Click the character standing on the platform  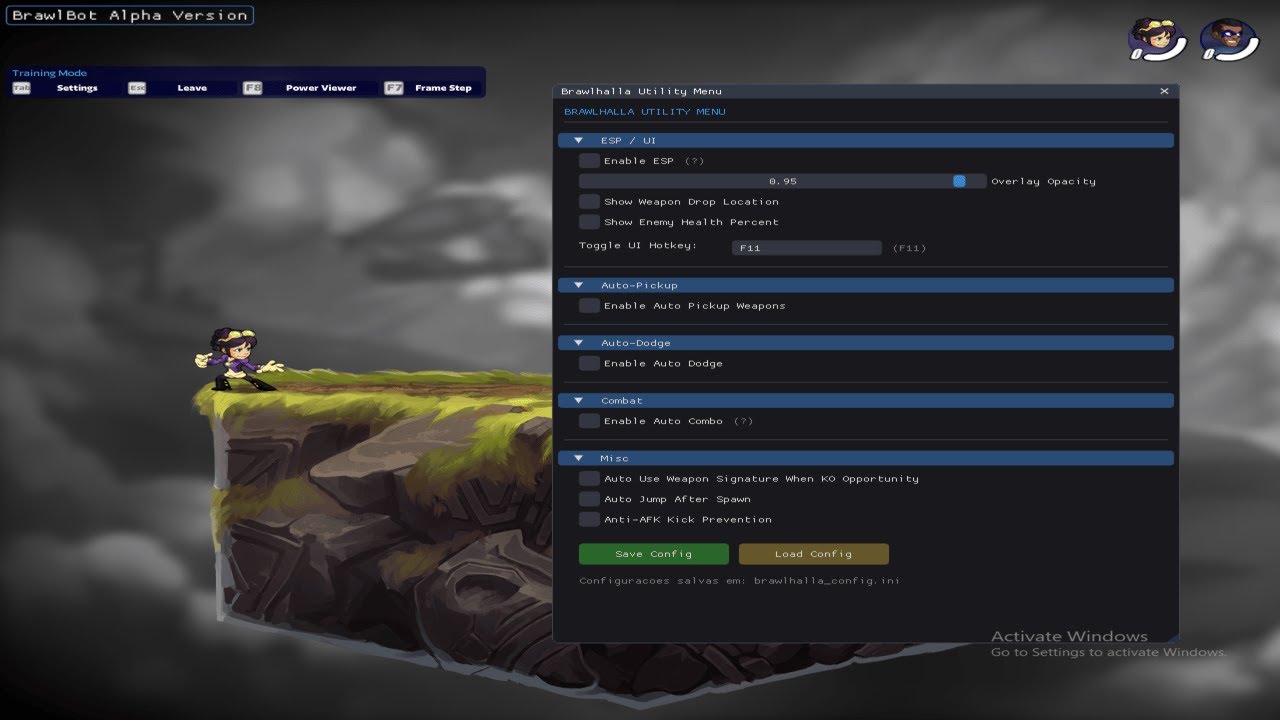pyautogui.click(x=236, y=359)
